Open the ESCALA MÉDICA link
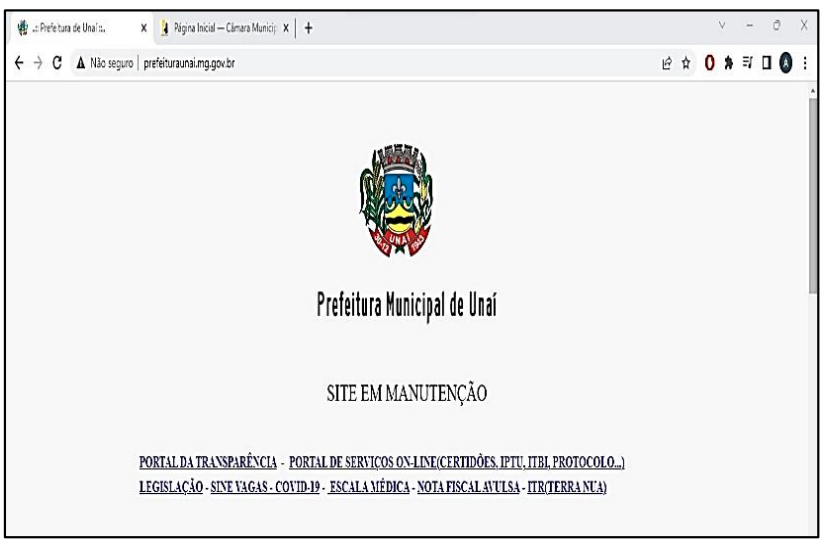This screenshot has width=834, height=547. (x=369, y=487)
